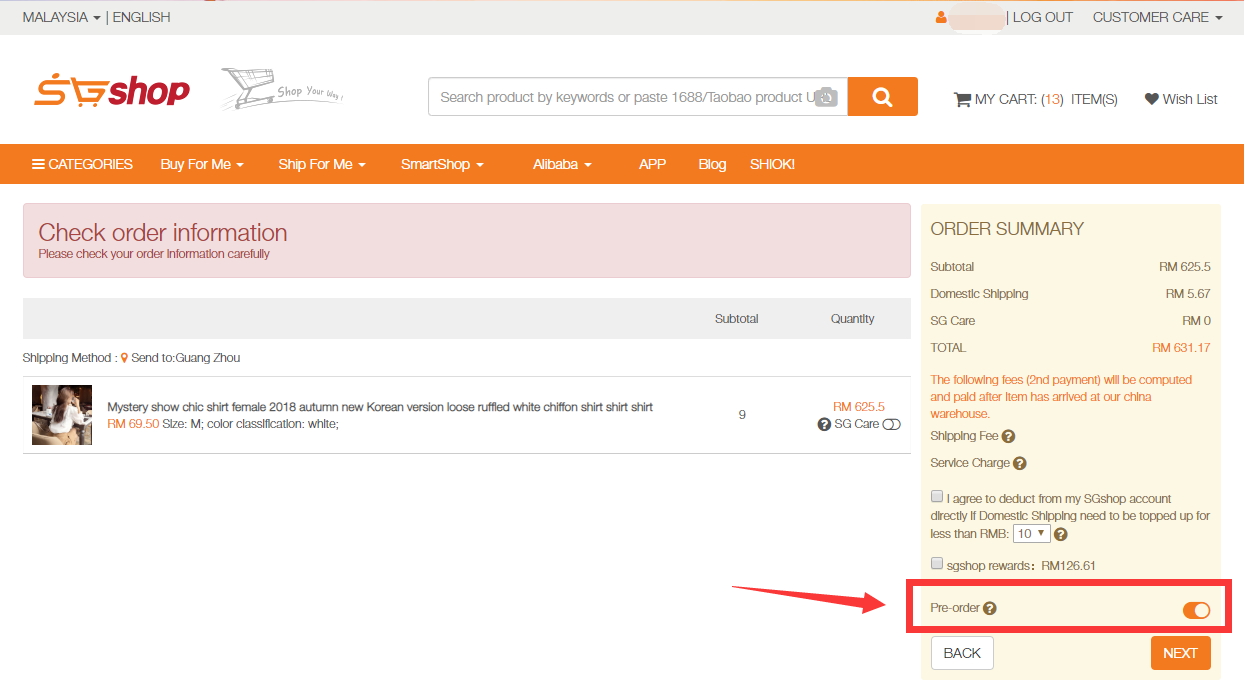Click the Check order information heading
The image size is (1244, 691).
163,232
